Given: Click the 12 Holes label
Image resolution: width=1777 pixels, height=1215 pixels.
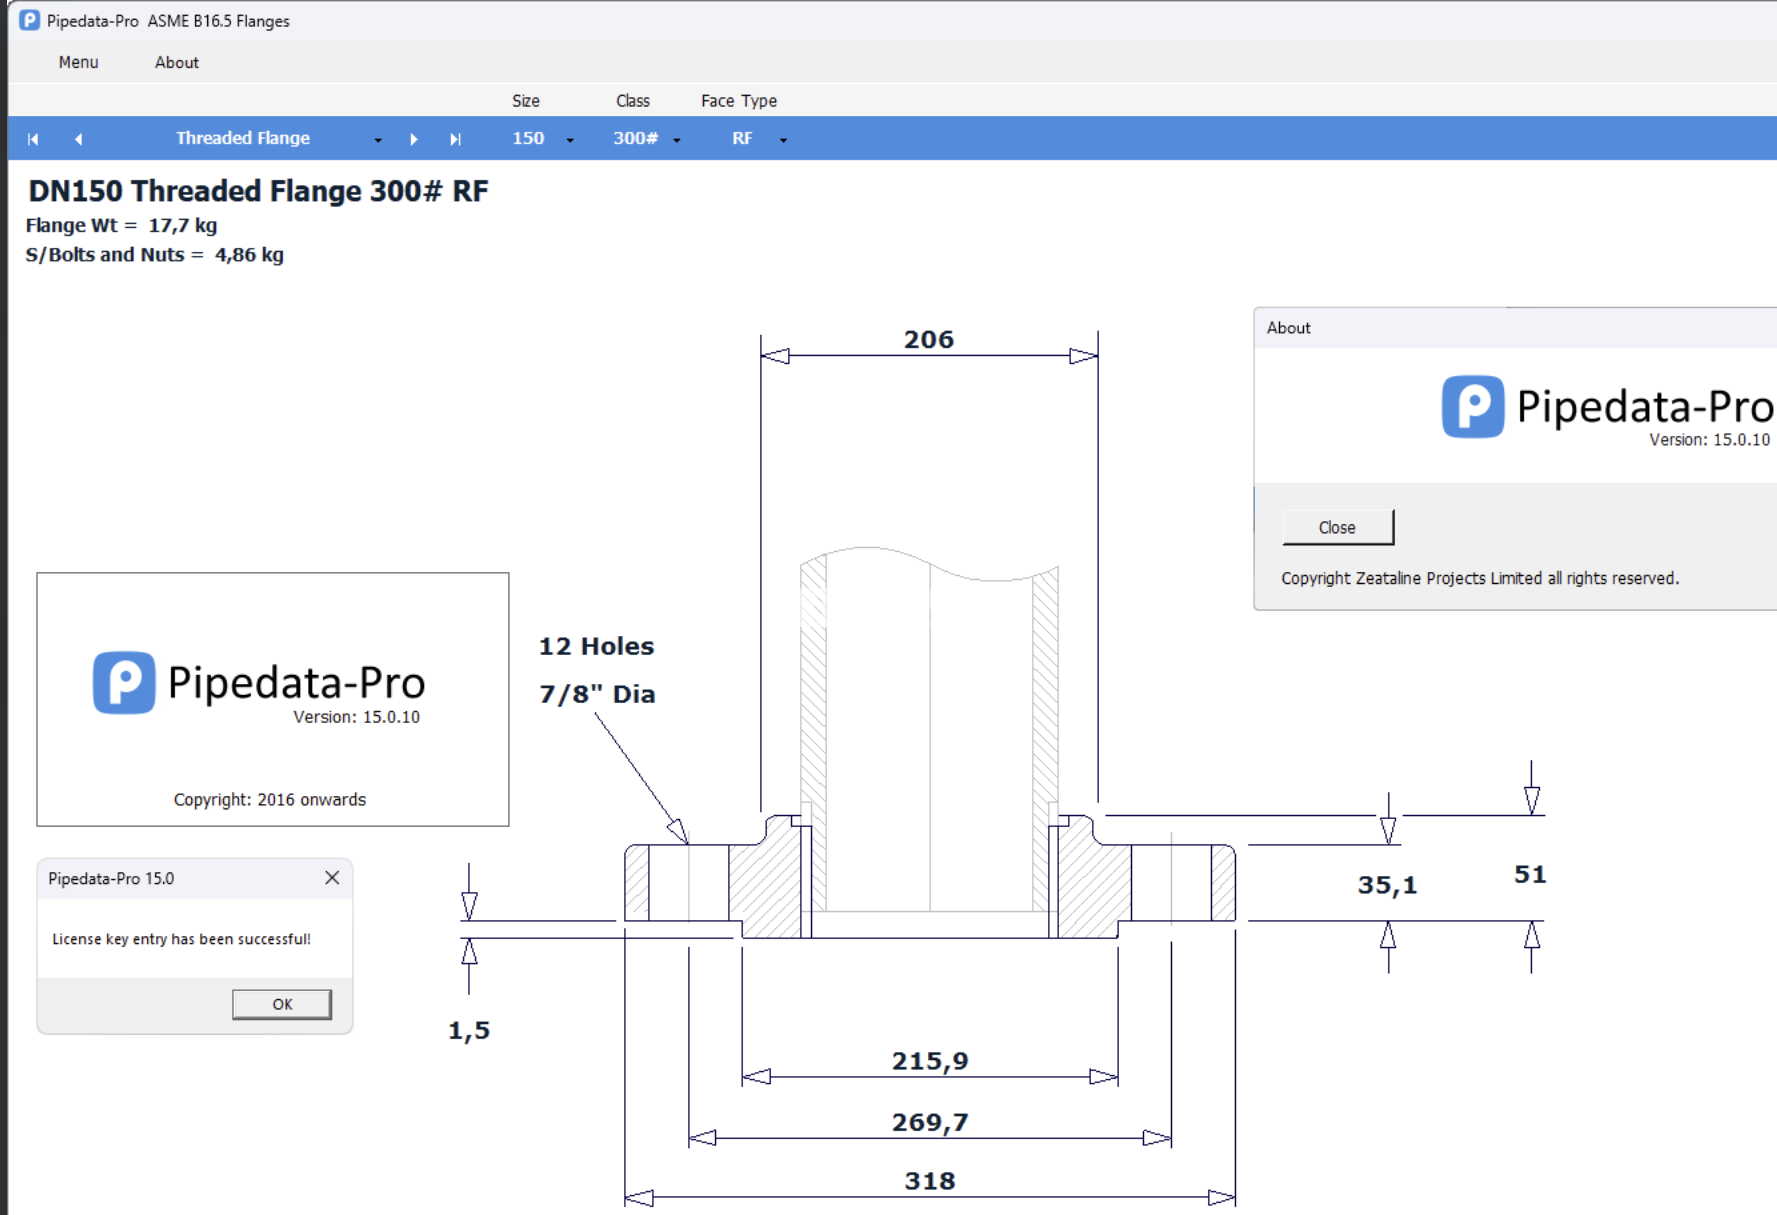Looking at the screenshot, I should pyautogui.click(x=596, y=646).
